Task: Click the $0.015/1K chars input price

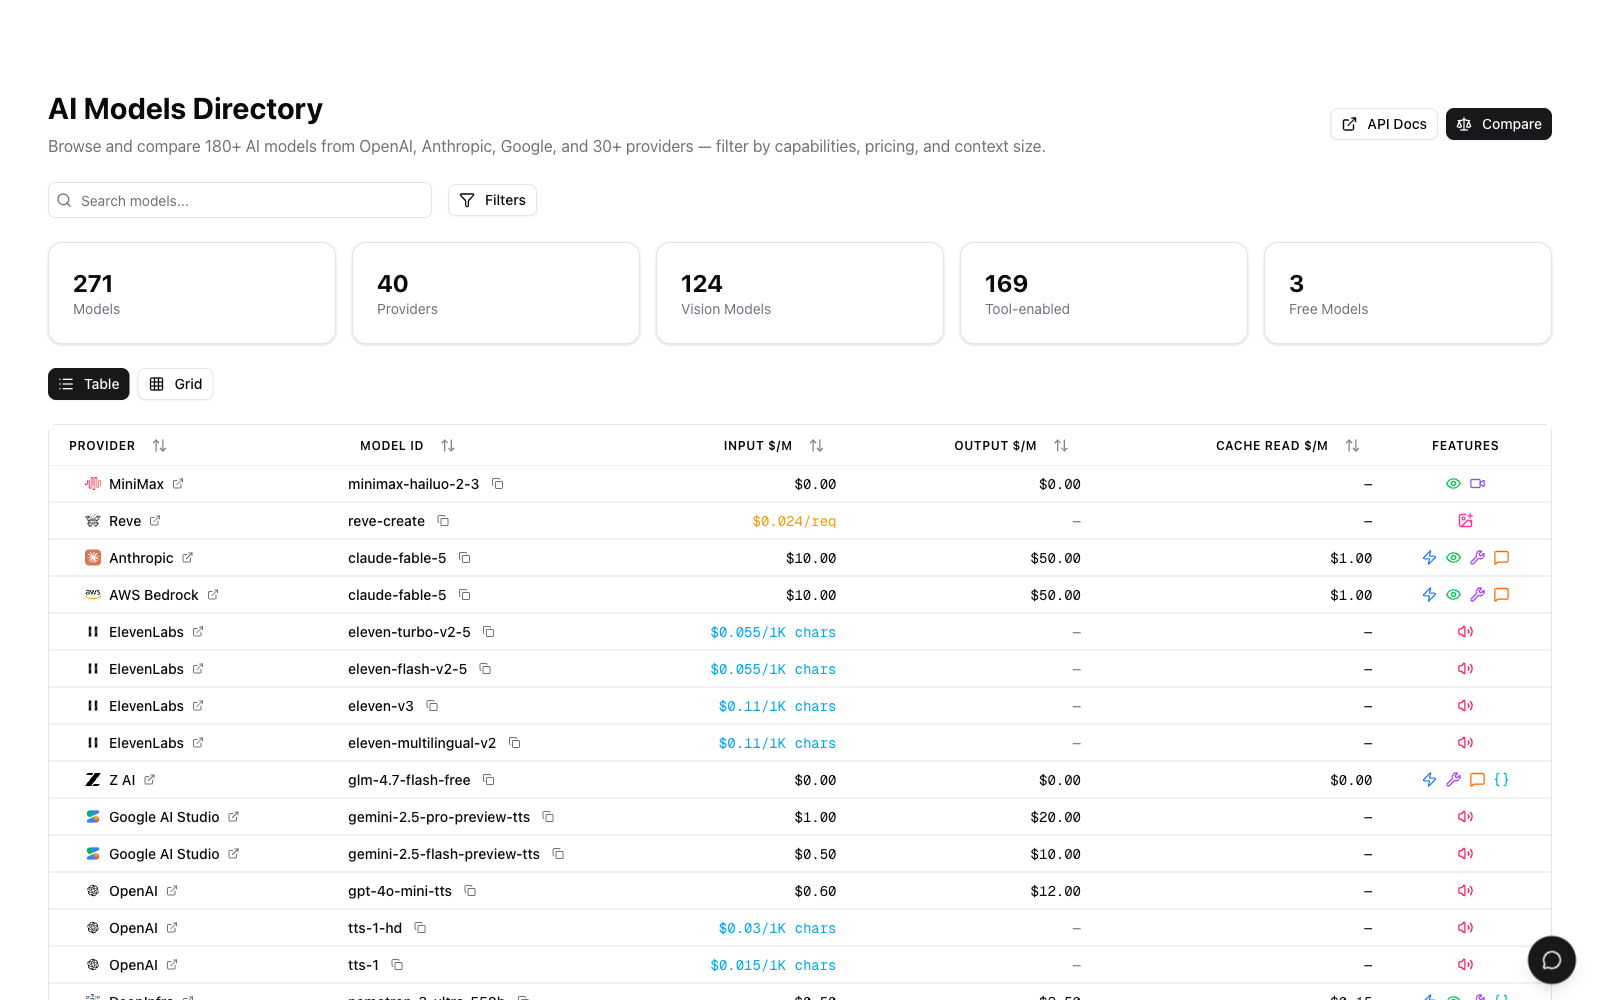Action: (773, 965)
